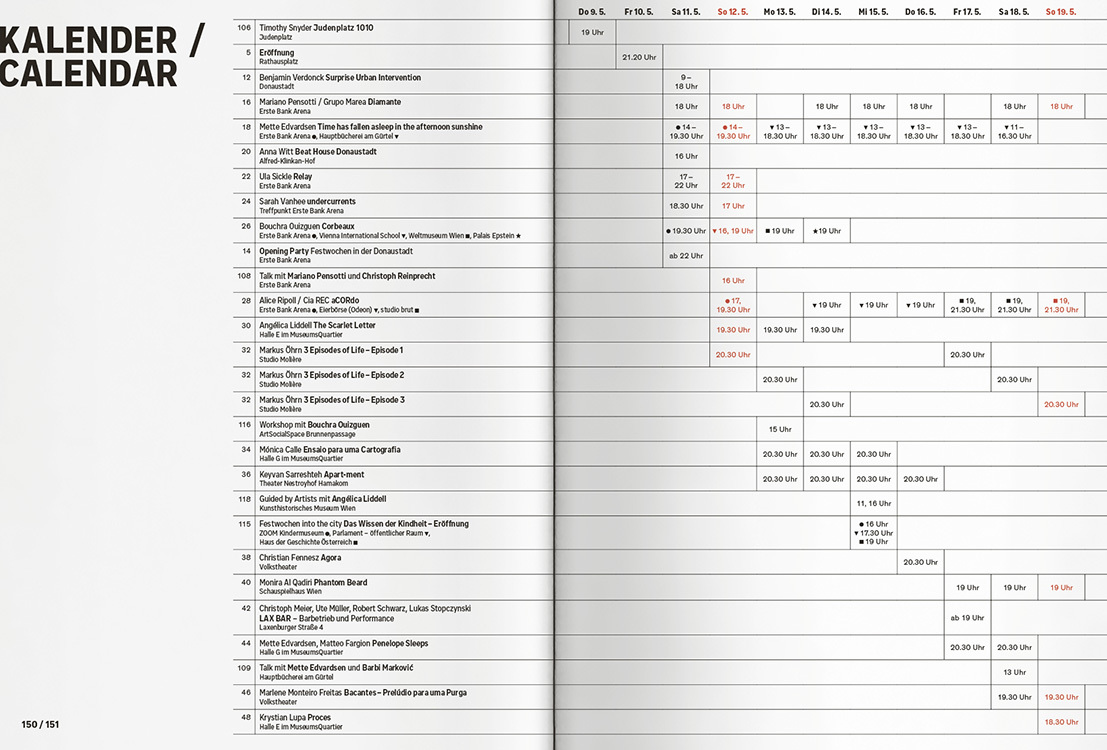The image size is (1107, 750).
Task: Select the red 'So 19. 5.' date header
Action: [1060, 12]
